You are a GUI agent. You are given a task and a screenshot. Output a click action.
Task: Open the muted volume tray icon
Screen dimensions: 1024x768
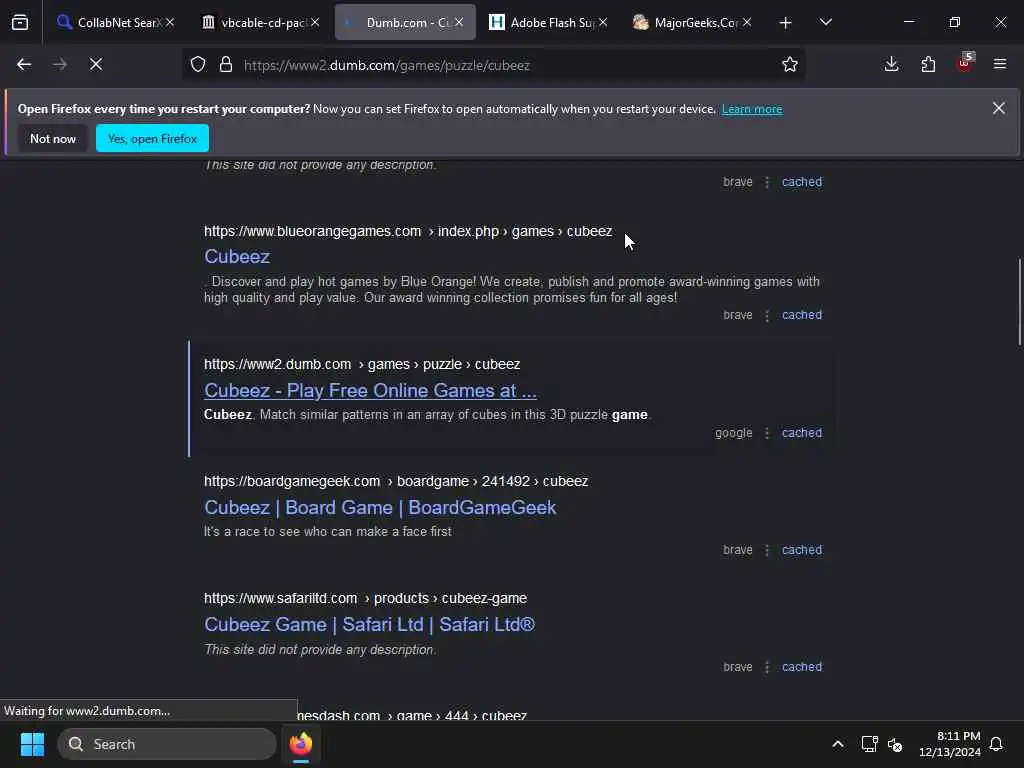tap(895, 744)
